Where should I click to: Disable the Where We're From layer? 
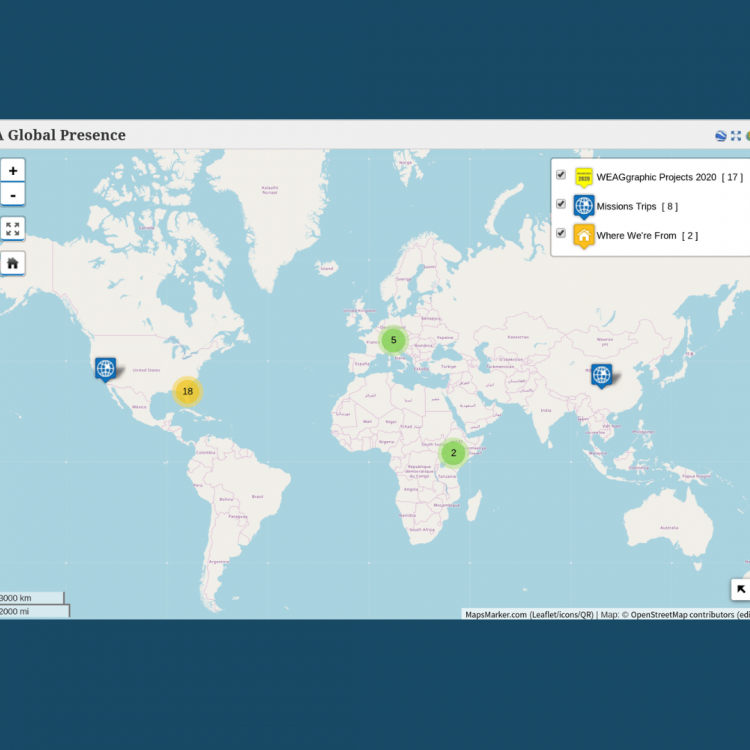(561, 233)
